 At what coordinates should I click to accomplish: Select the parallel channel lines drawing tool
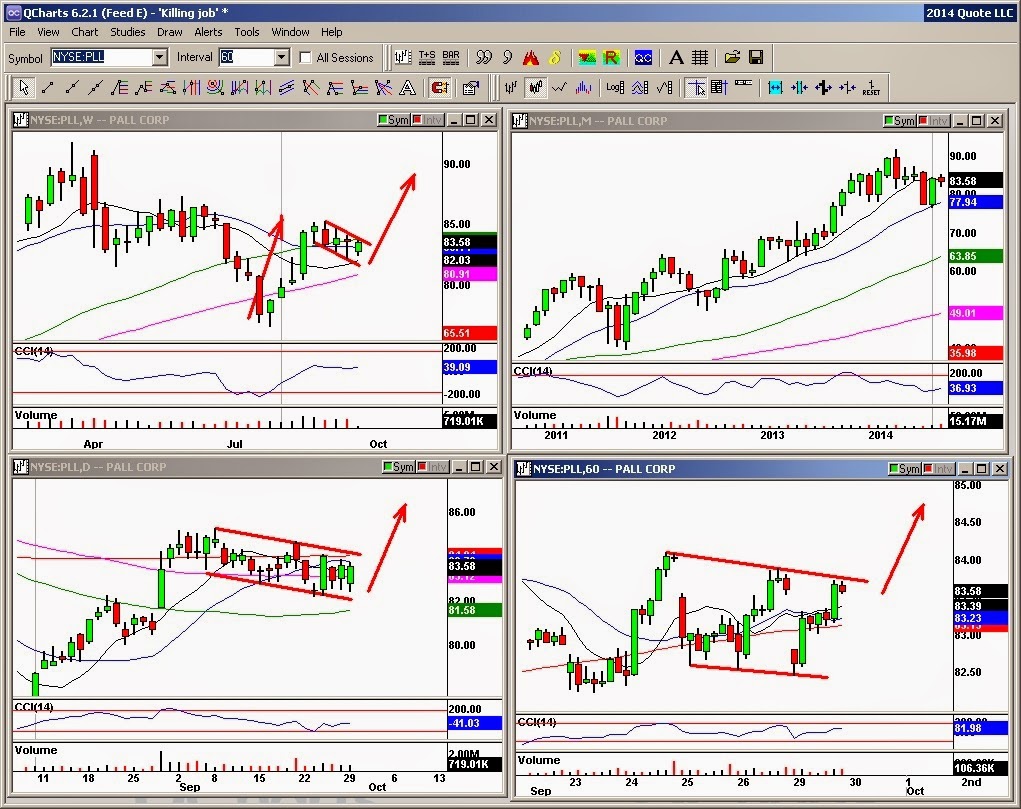[x=287, y=87]
